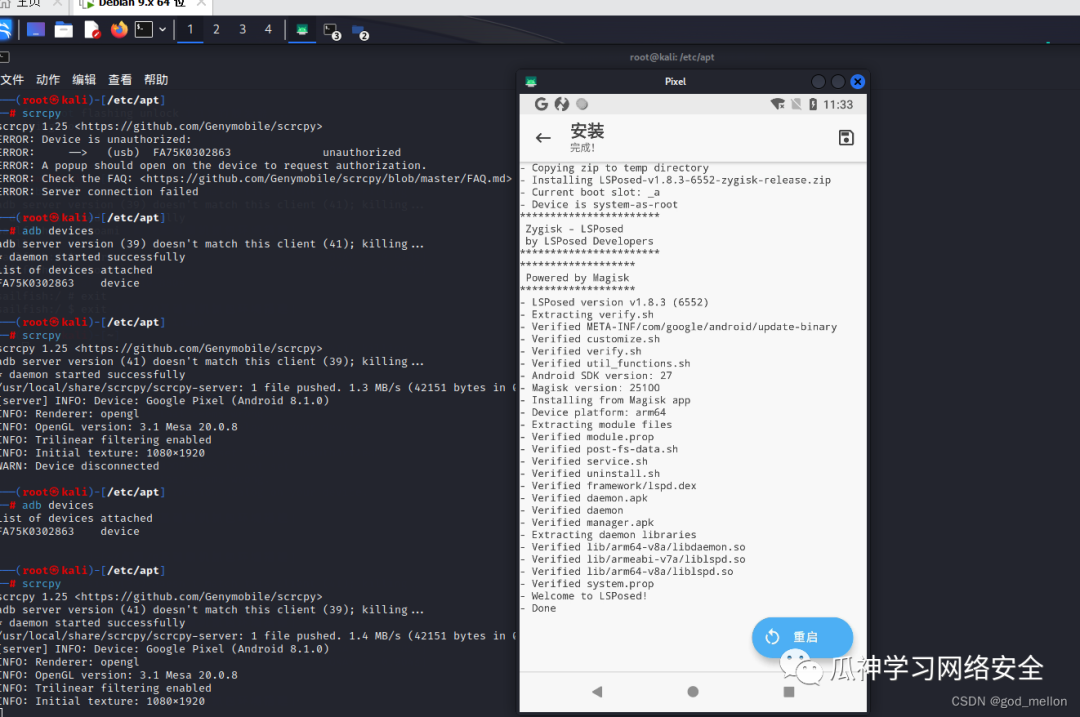Click the Debian 9.x 64 位 VM tab

pos(141,6)
